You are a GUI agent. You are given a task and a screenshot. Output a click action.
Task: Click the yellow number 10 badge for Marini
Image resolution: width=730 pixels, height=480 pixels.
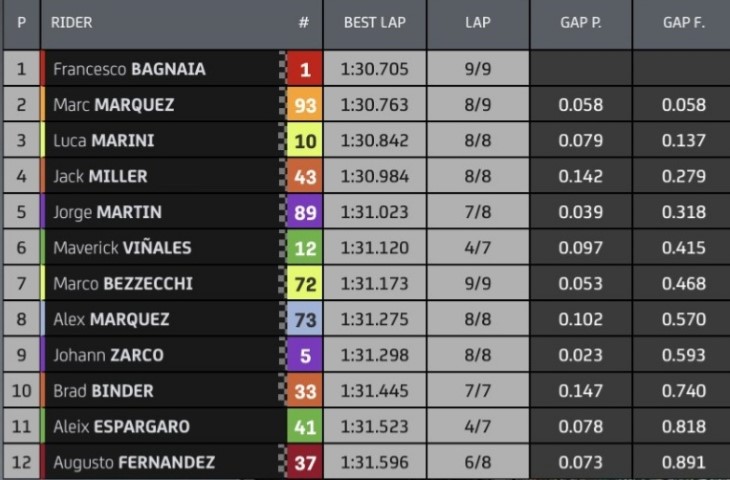click(304, 141)
